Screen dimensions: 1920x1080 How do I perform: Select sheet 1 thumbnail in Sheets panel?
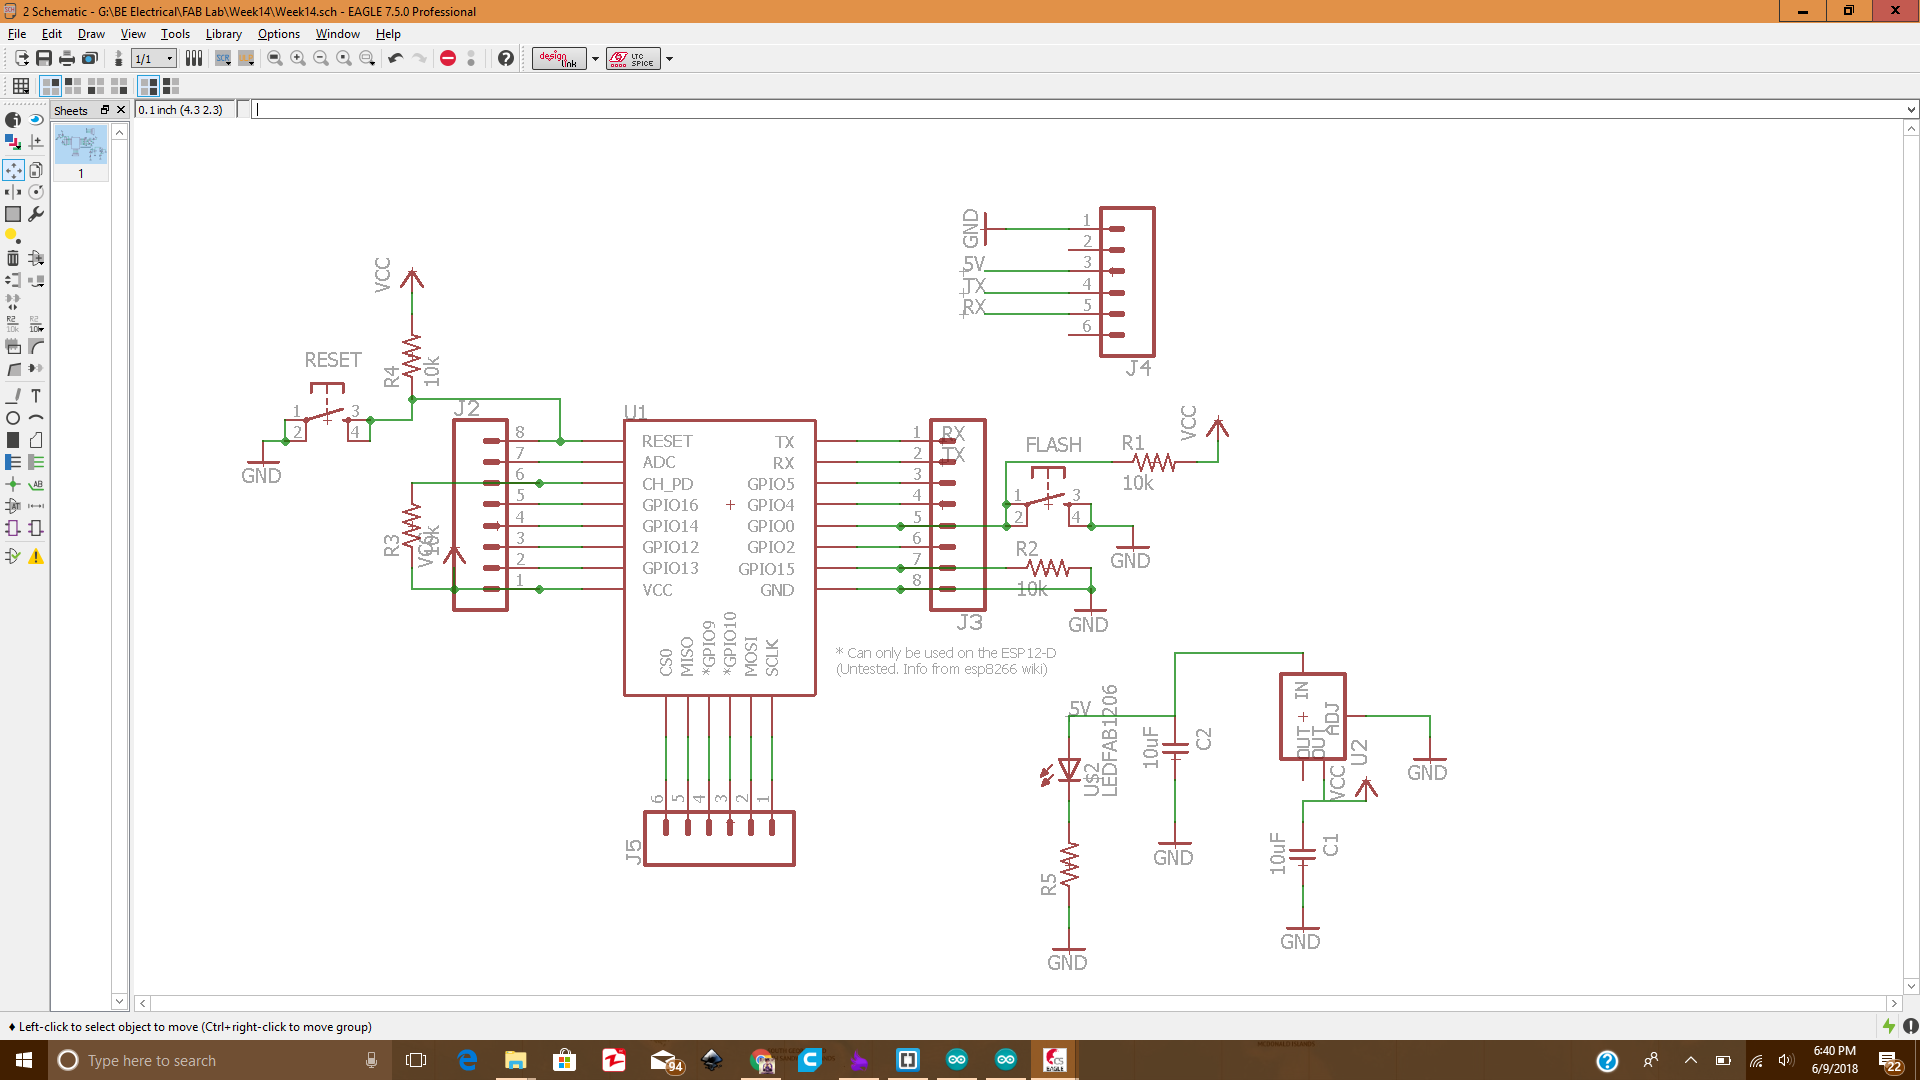pyautogui.click(x=81, y=146)
